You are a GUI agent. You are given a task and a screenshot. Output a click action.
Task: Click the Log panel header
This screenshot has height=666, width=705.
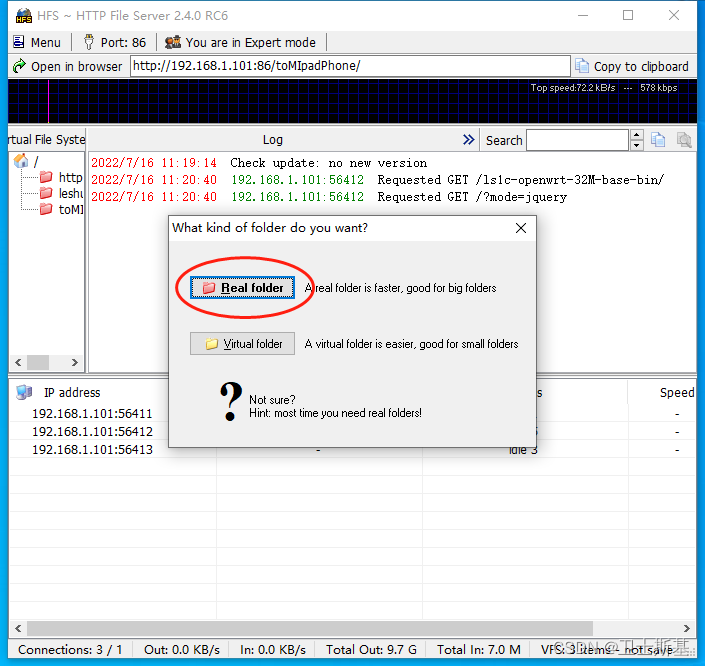coord(272,140)
